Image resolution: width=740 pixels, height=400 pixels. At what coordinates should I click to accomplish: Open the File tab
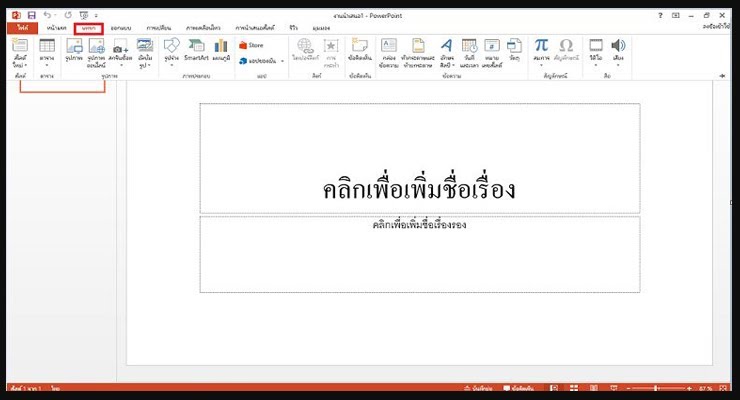pyautogui.click(x=21, y=28)
